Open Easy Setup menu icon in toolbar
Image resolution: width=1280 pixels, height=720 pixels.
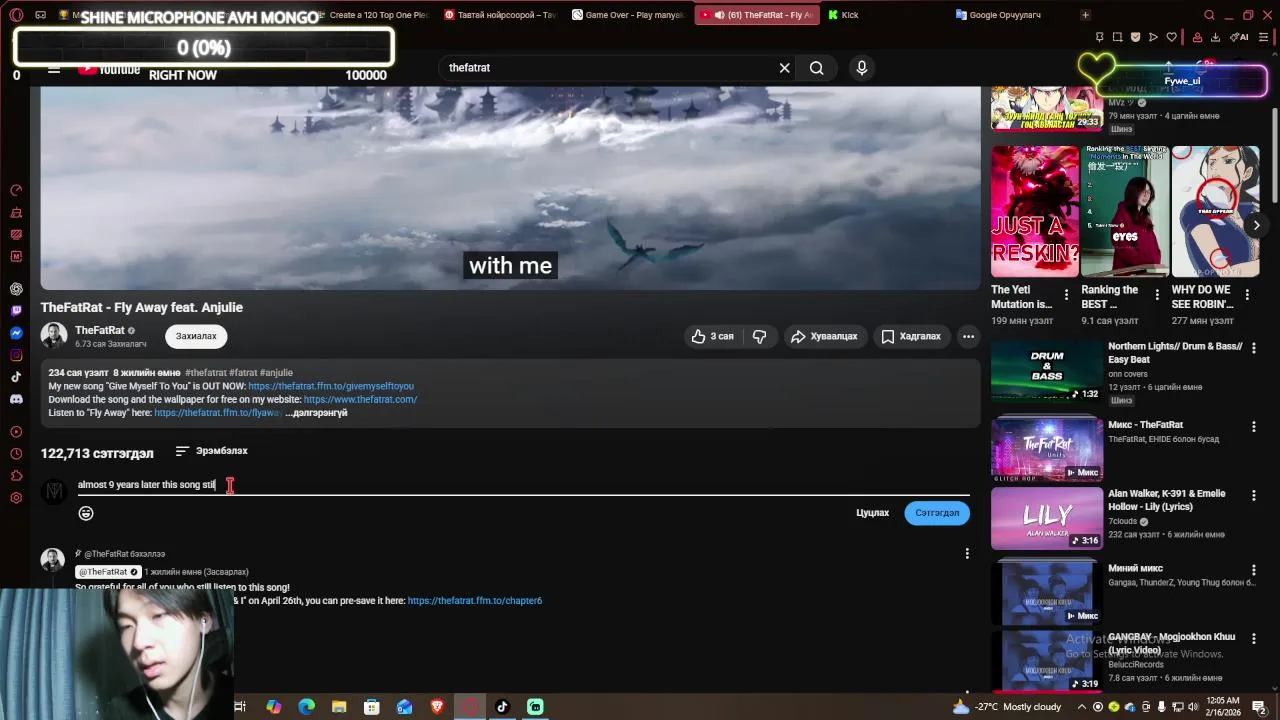(1263, 38)
